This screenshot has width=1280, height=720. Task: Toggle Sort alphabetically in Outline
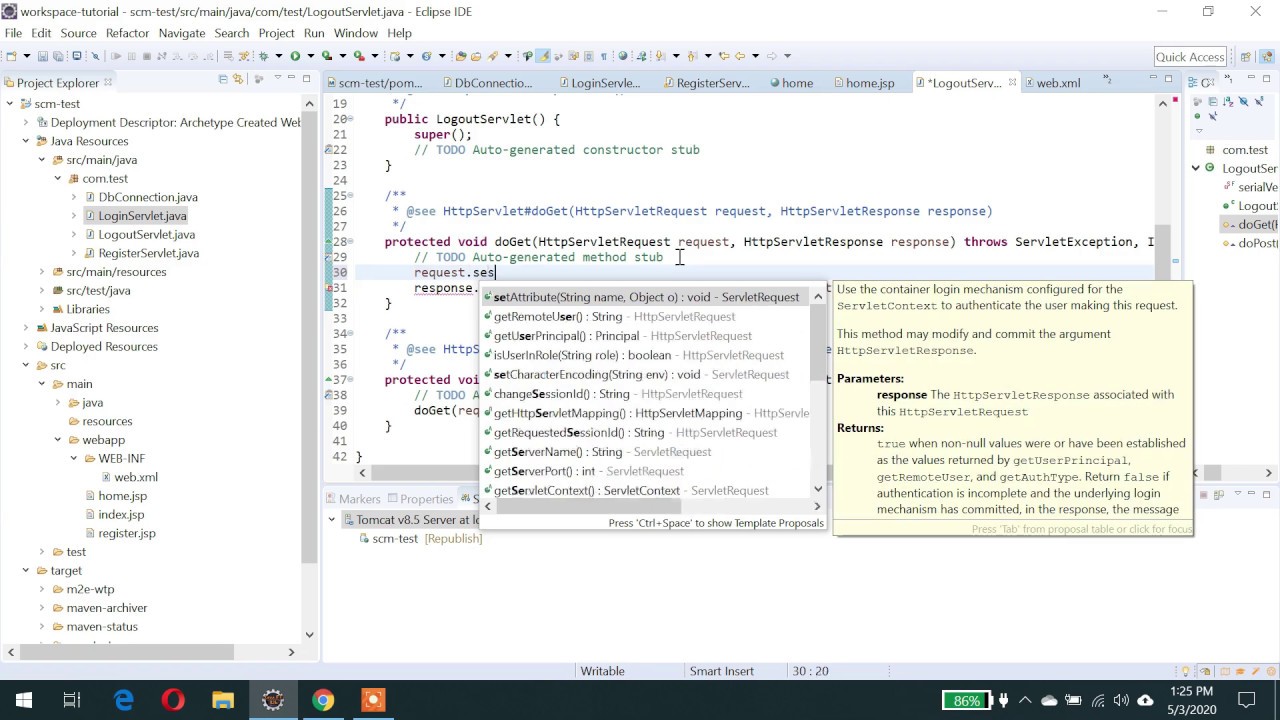click(x=1228, y=101)
